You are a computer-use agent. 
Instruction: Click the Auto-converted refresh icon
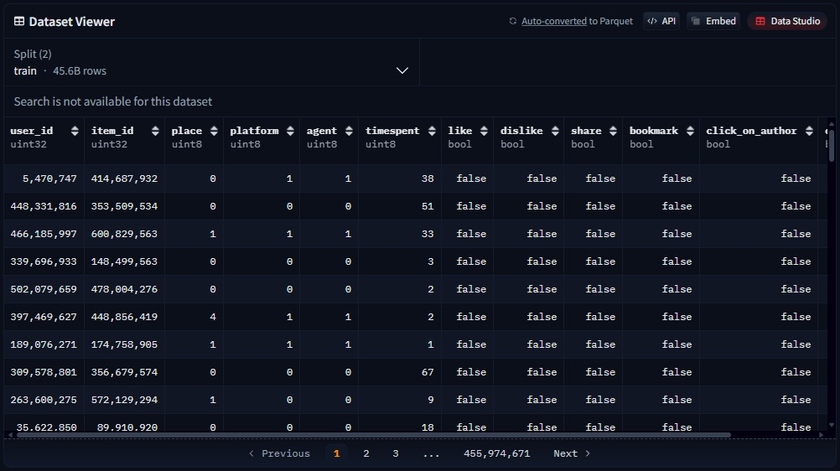click(513, 21)
